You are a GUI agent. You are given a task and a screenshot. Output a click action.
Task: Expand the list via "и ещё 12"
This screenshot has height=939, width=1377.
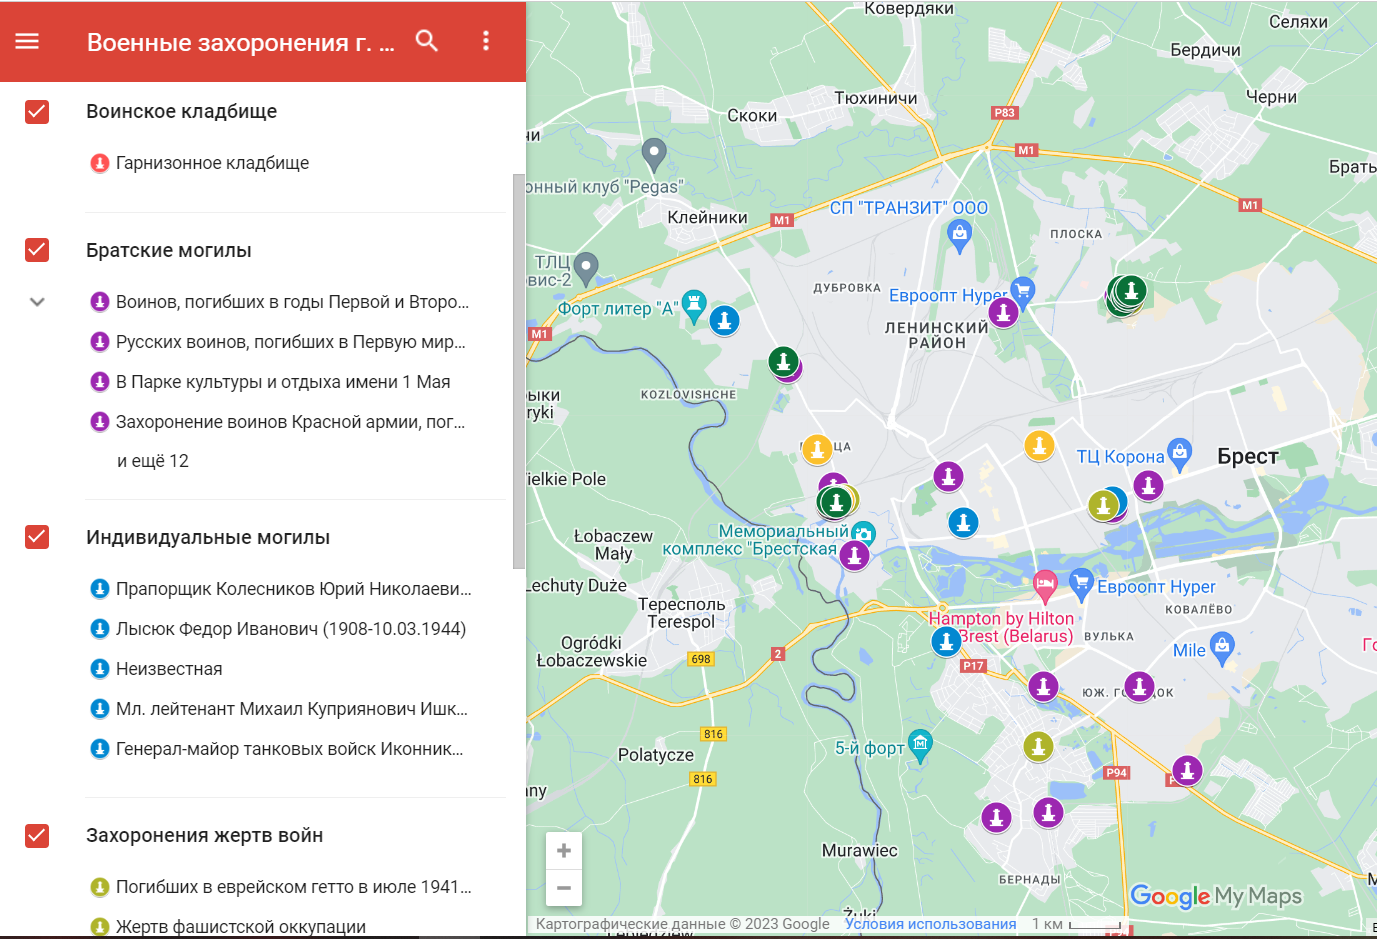(x=153, y=461)
